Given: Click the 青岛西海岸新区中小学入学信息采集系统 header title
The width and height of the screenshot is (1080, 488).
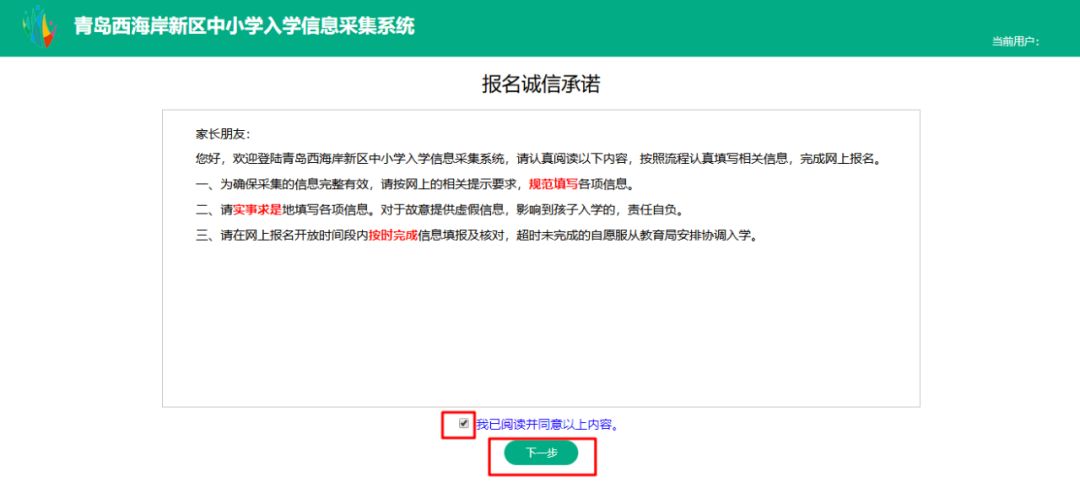Looking at the screenshot, I should click(x=245, y=26).
